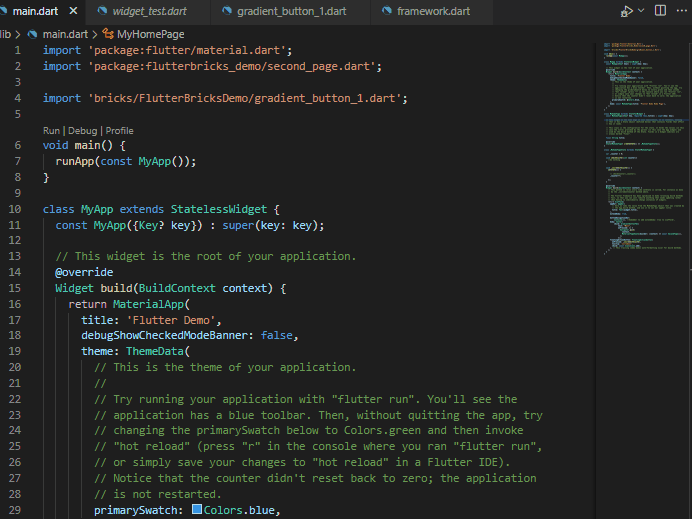Click the second_page.dart import string

click(232, 67)
